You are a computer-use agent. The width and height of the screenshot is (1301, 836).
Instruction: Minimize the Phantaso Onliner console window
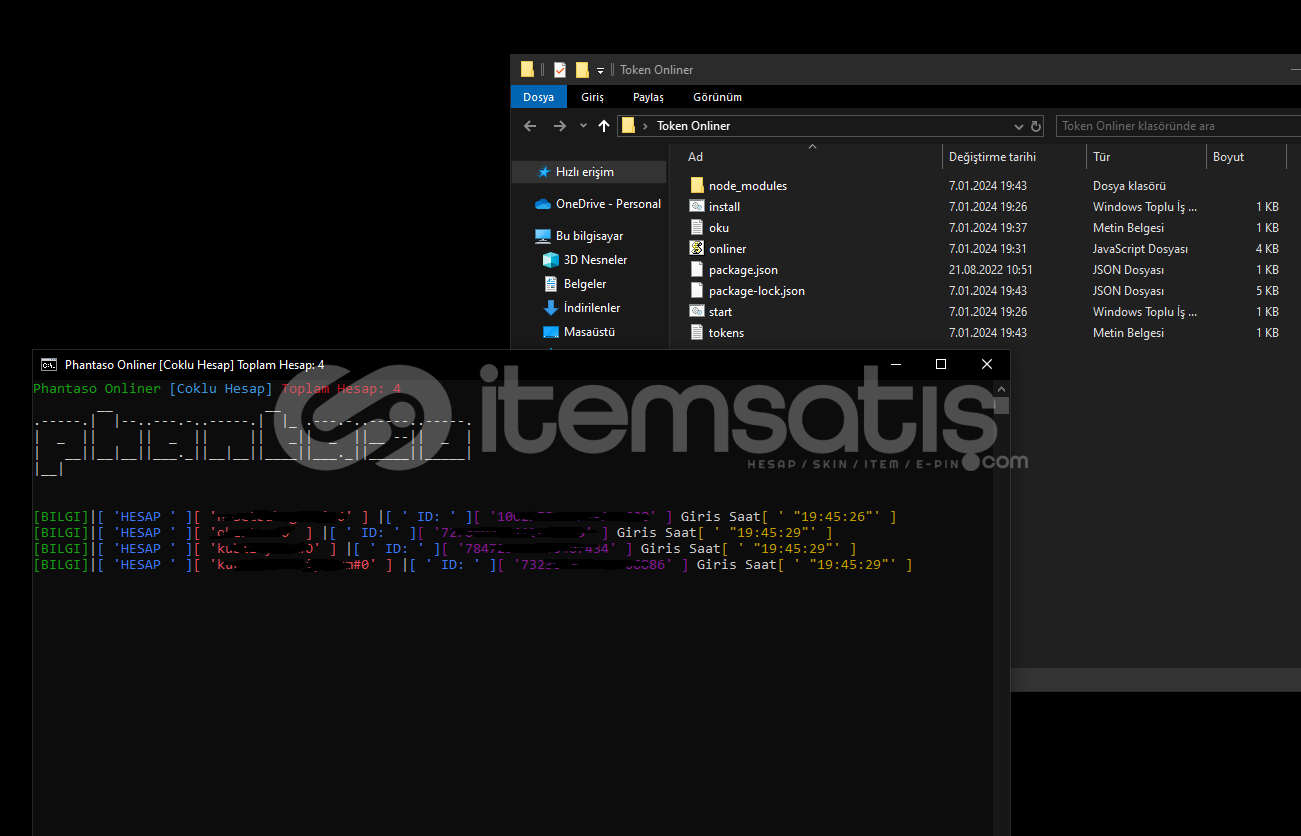pos(895,365)
